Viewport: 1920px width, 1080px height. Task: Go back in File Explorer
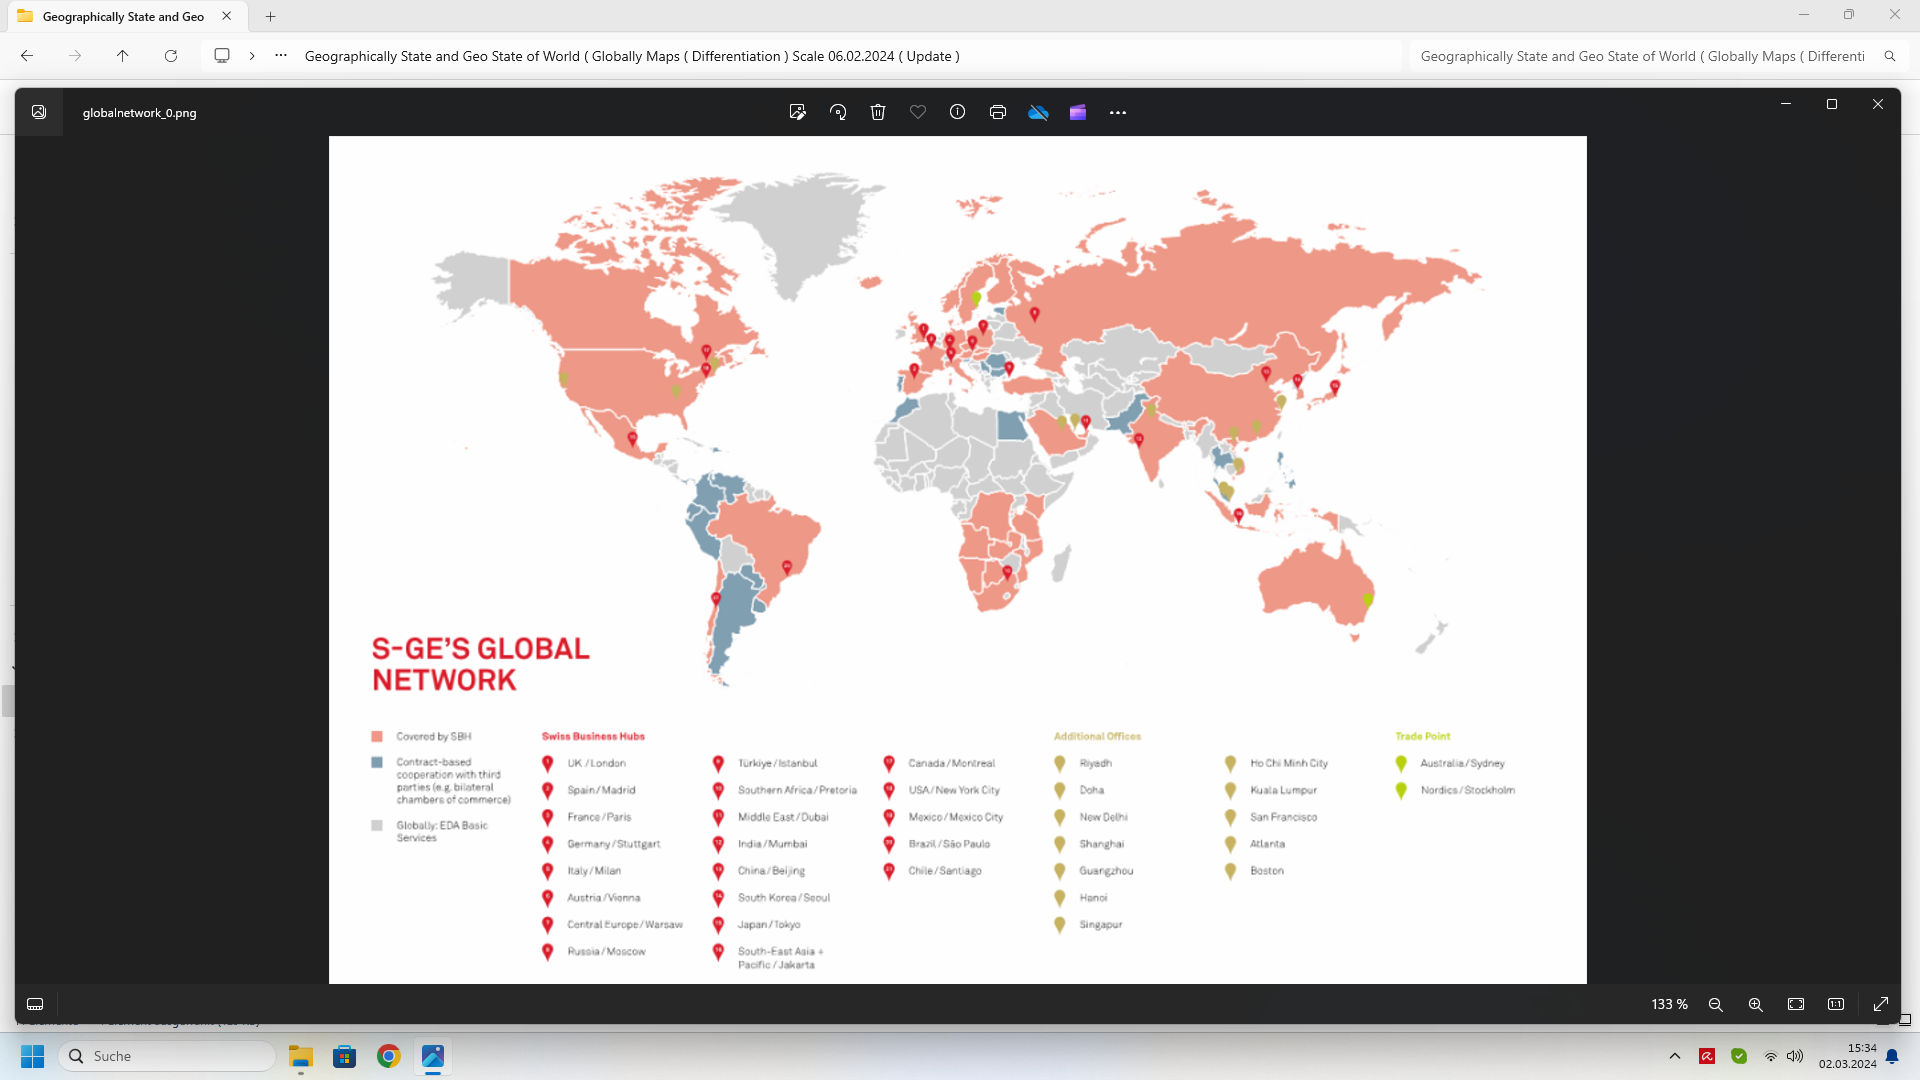27,56
